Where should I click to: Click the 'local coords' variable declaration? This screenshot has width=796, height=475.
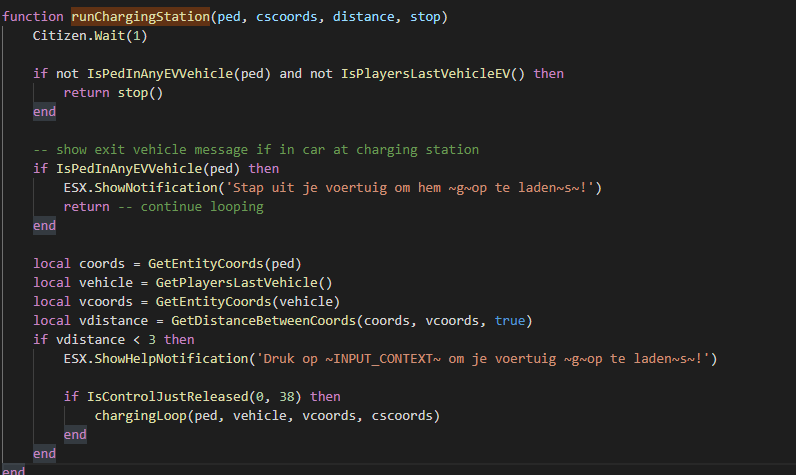pyautogui.click(x=78, y=264)
